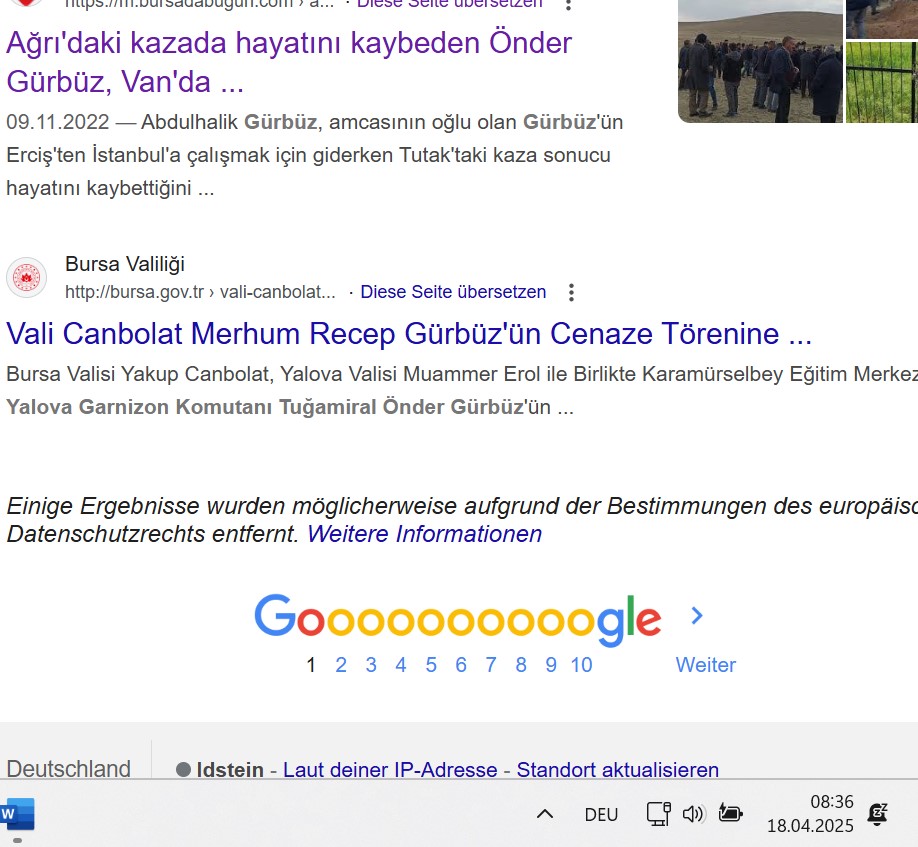Click the next-page chevron arrow beside Google logo
The height and width of the screenshot is (847, 918).
click(697, 615)
